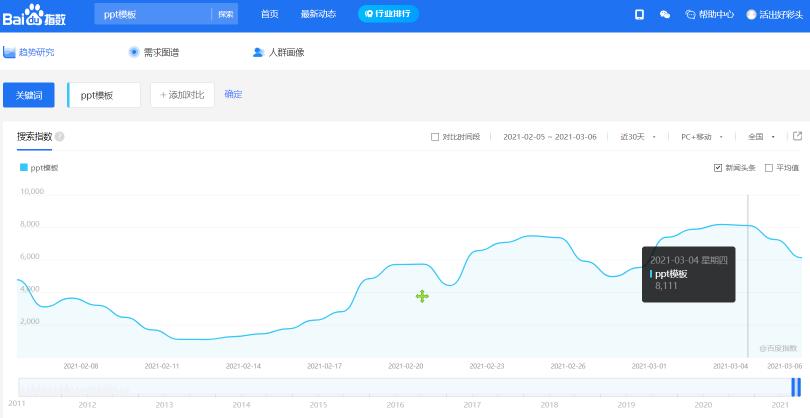This screenshot has width=810, height=418.
Task: Open the Baidu Index logo homepage
Action: [x=34, y=16]
